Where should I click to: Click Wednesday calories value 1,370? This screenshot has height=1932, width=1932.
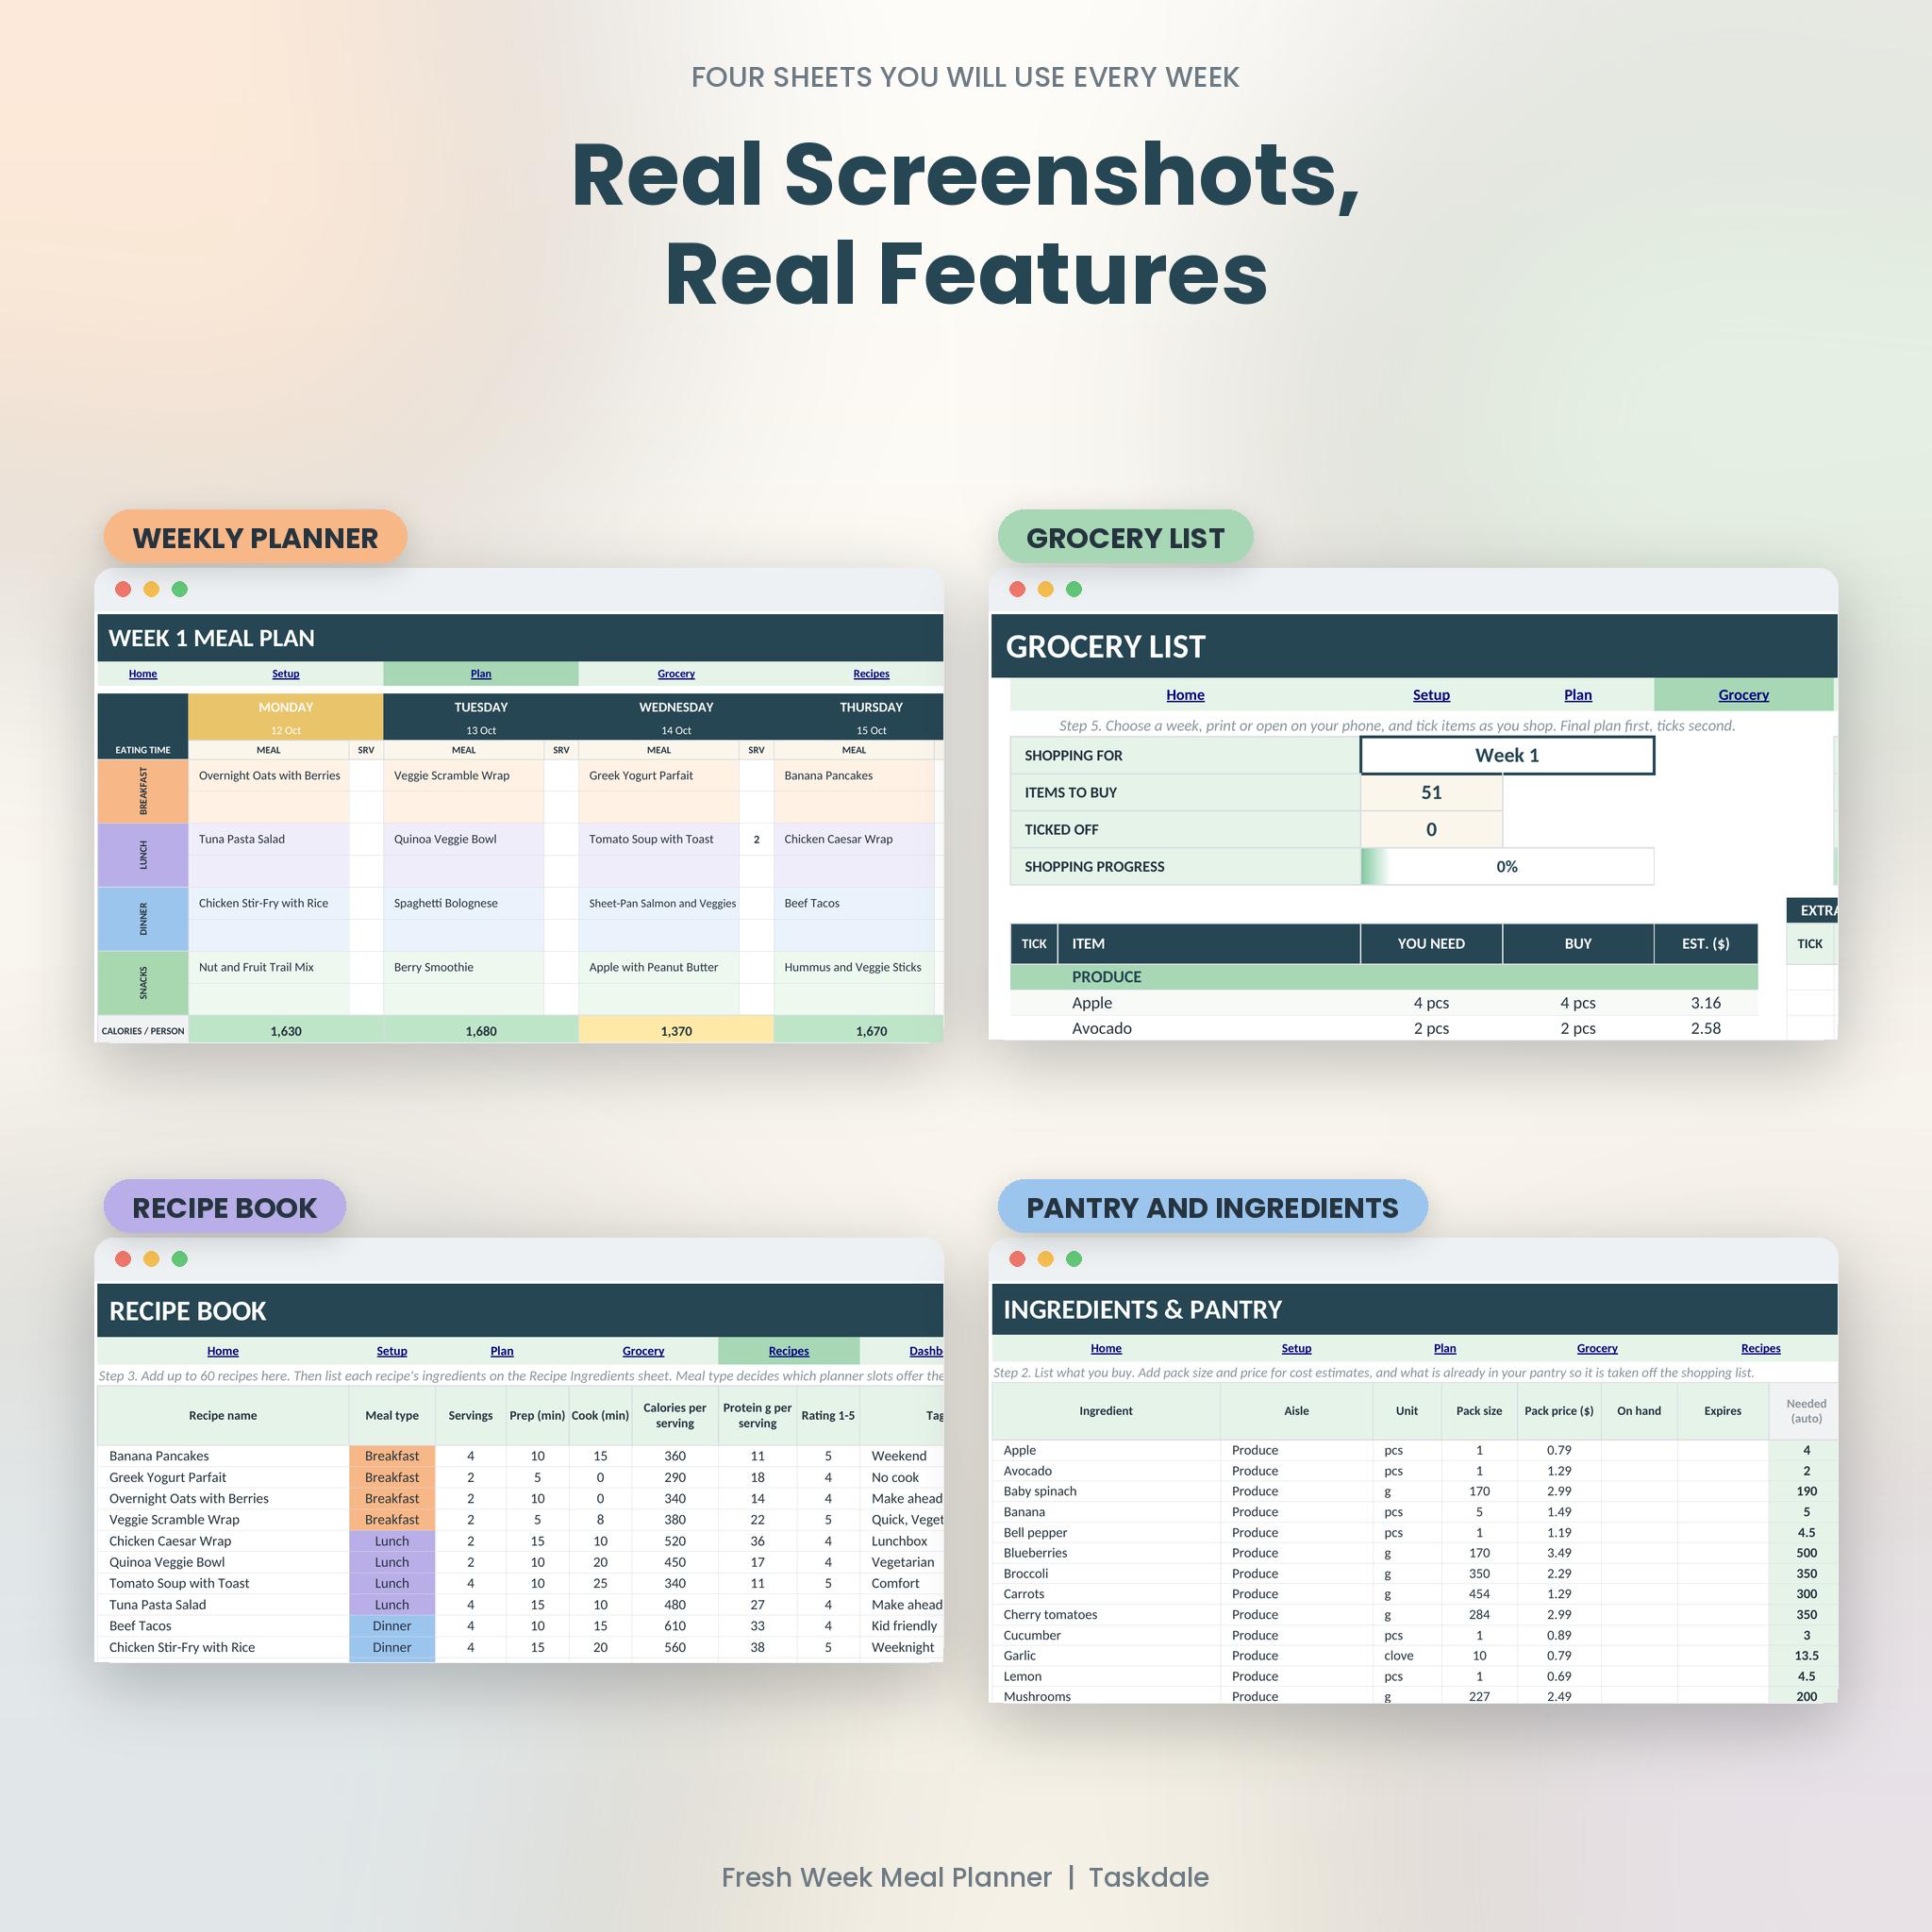(676, 1031)
